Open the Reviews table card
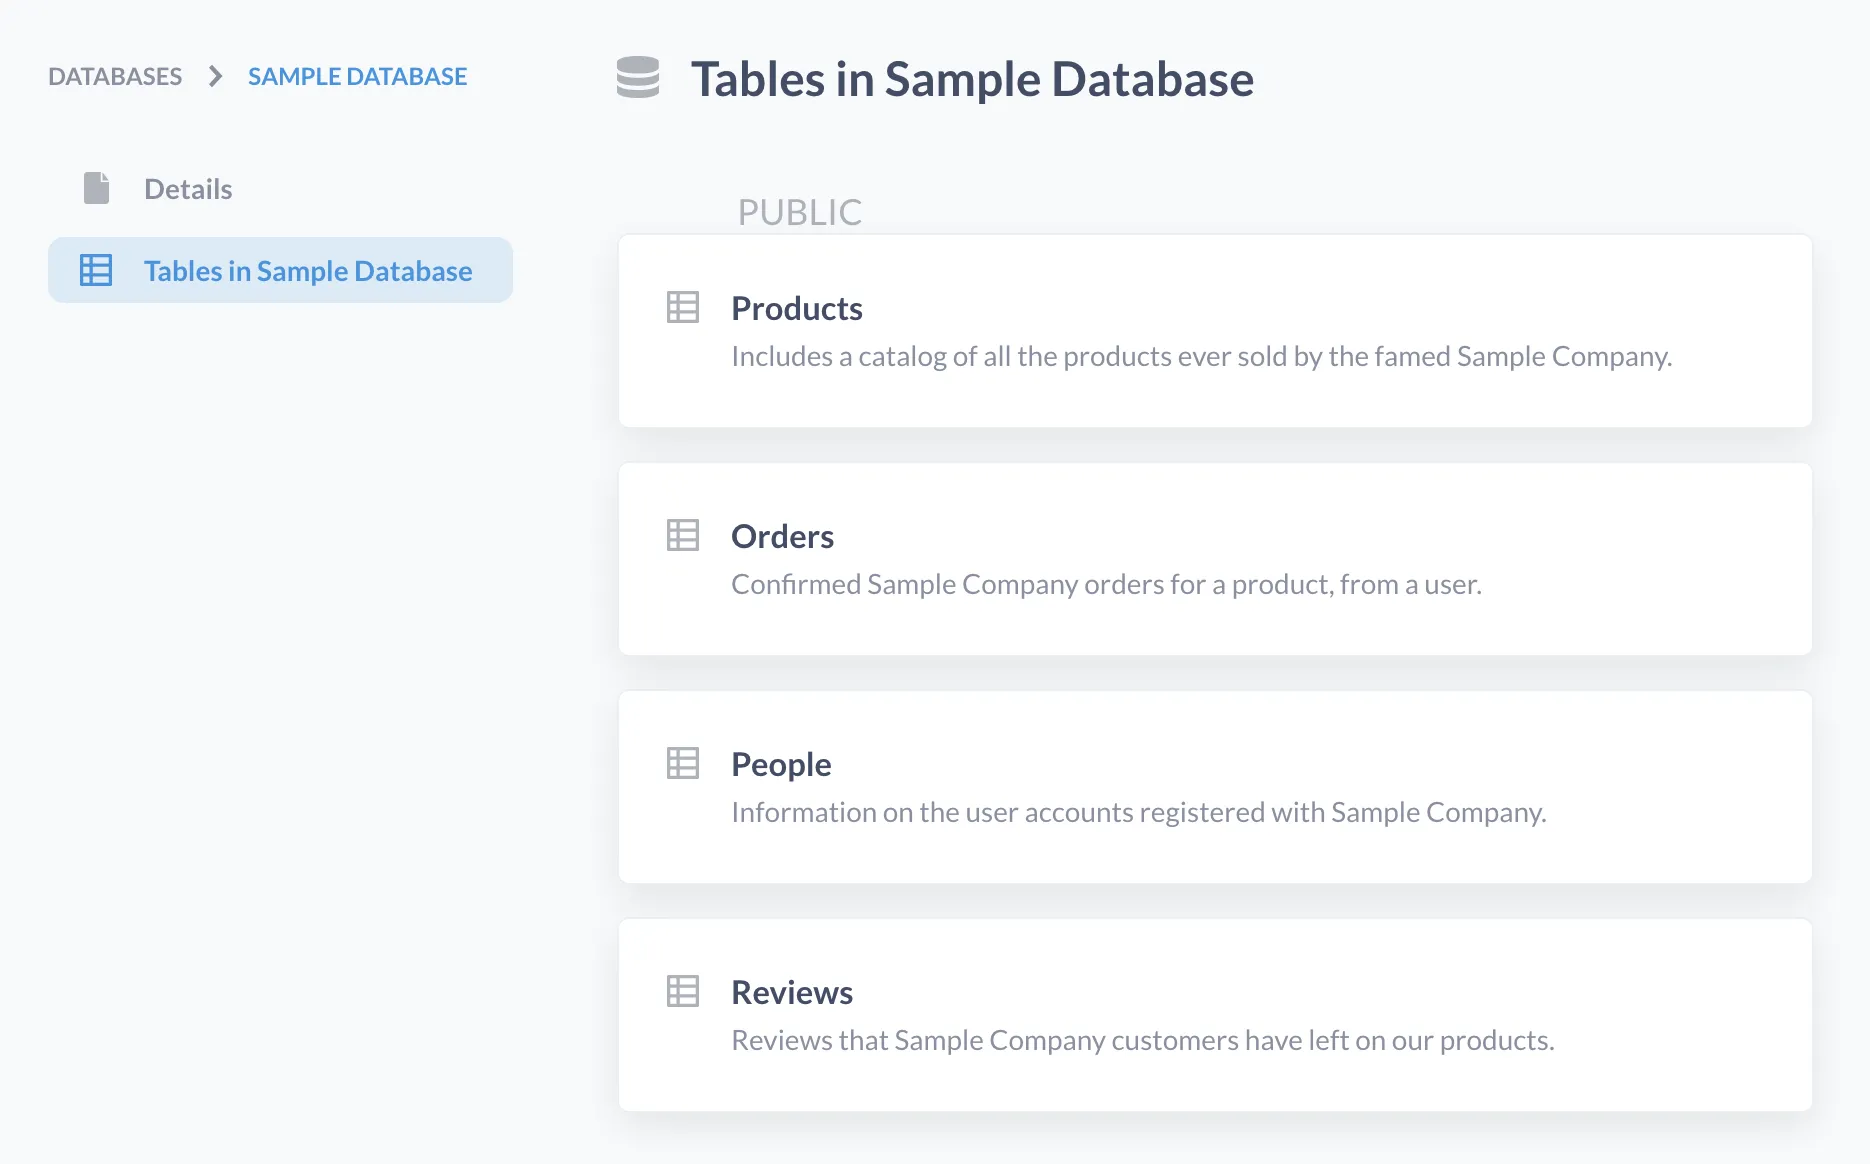 click(1215, 1015)
